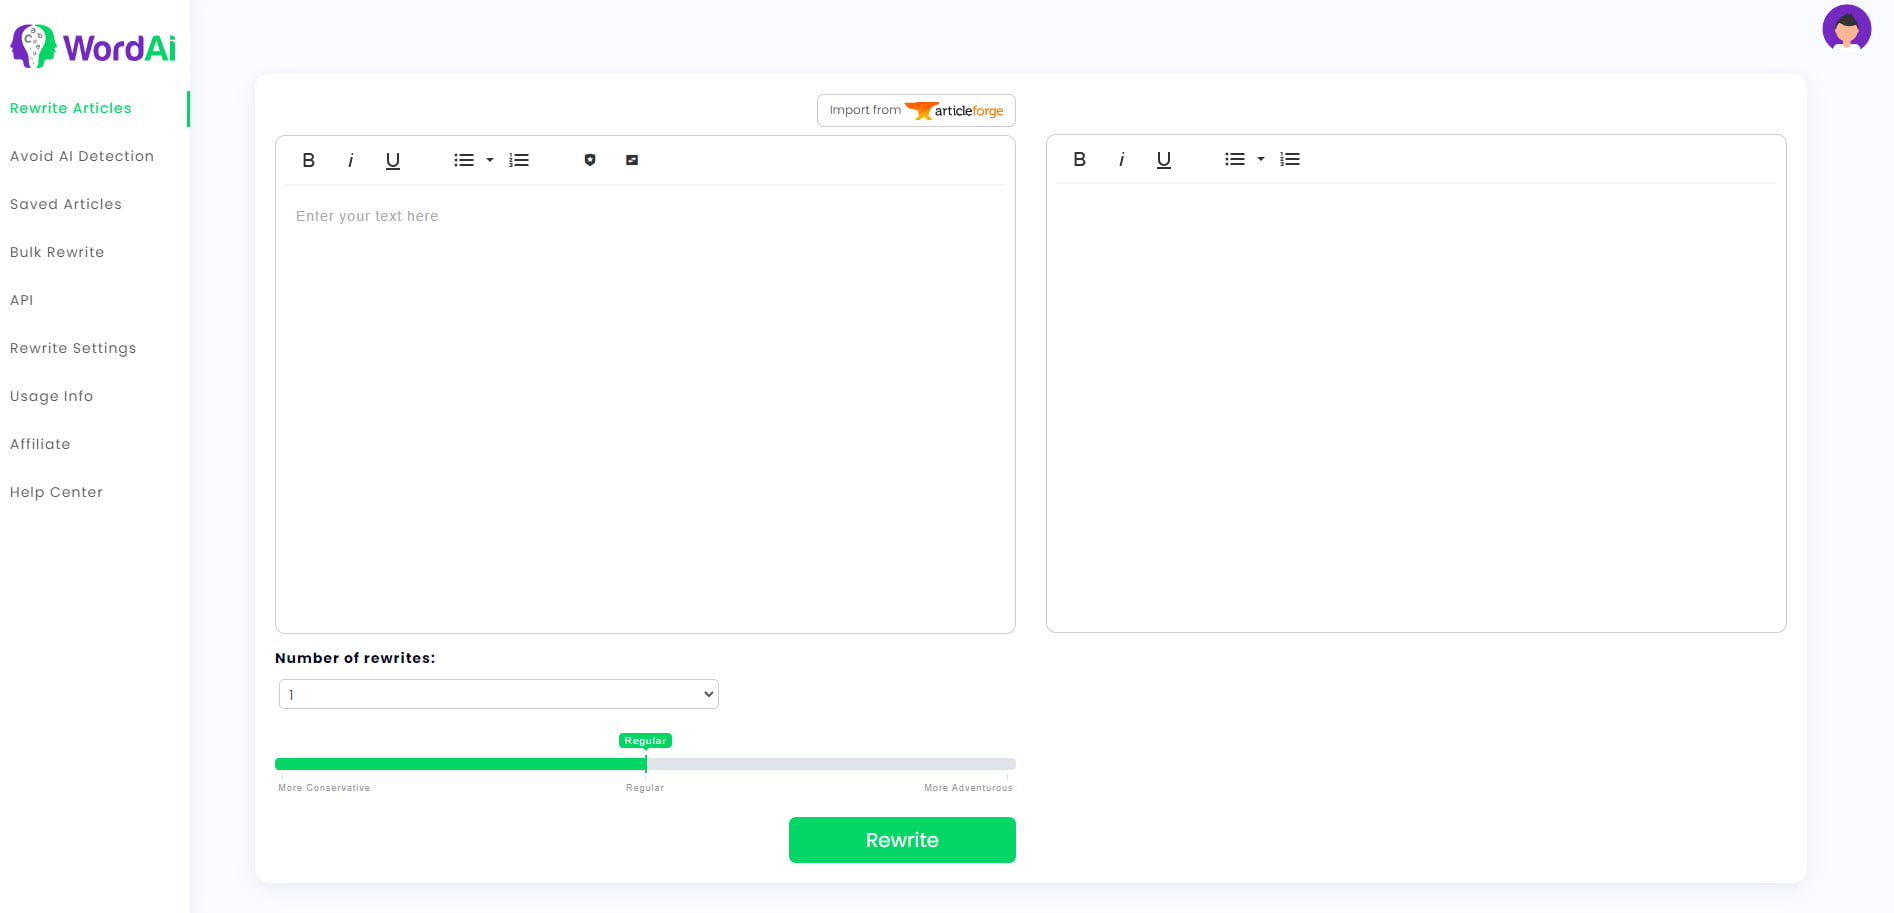
Task: Open the profile avatar in the top right
Action: 1847,29
